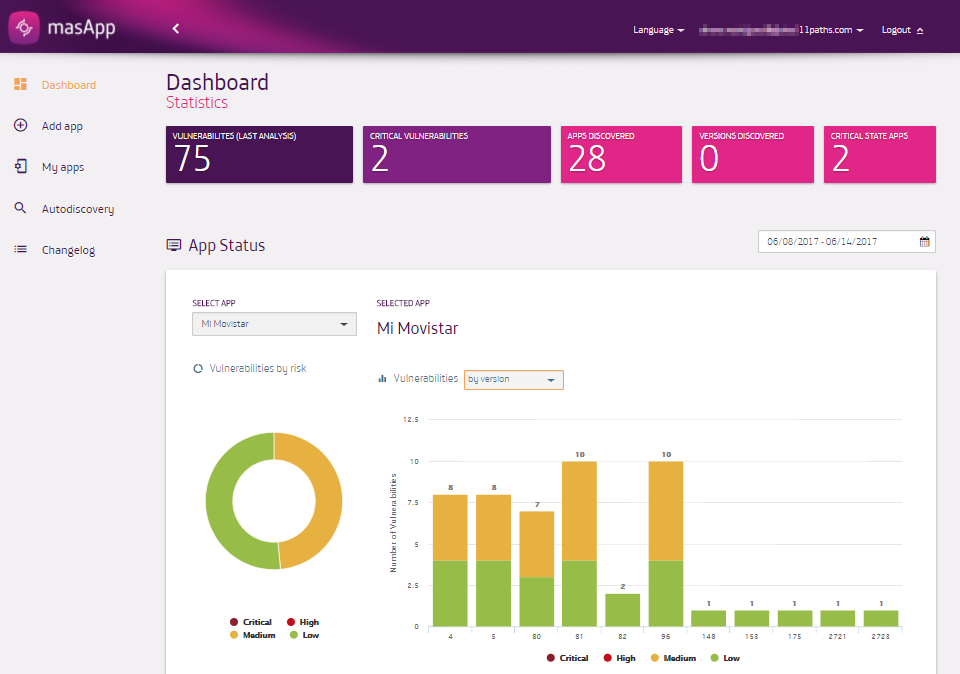Toggle Low in the donut chart legend
960x674 pixels.
[x=304, y=635]
